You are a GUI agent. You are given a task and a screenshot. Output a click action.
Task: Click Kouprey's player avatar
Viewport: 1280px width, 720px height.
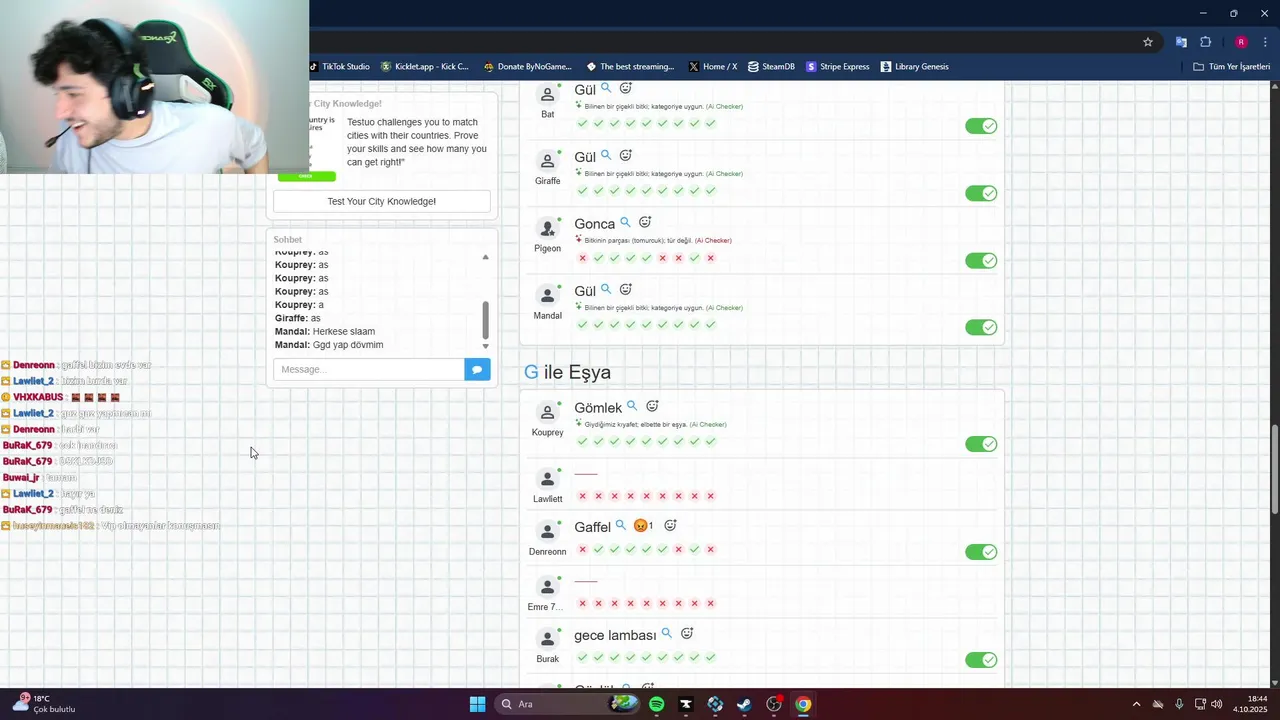(547, 412)
